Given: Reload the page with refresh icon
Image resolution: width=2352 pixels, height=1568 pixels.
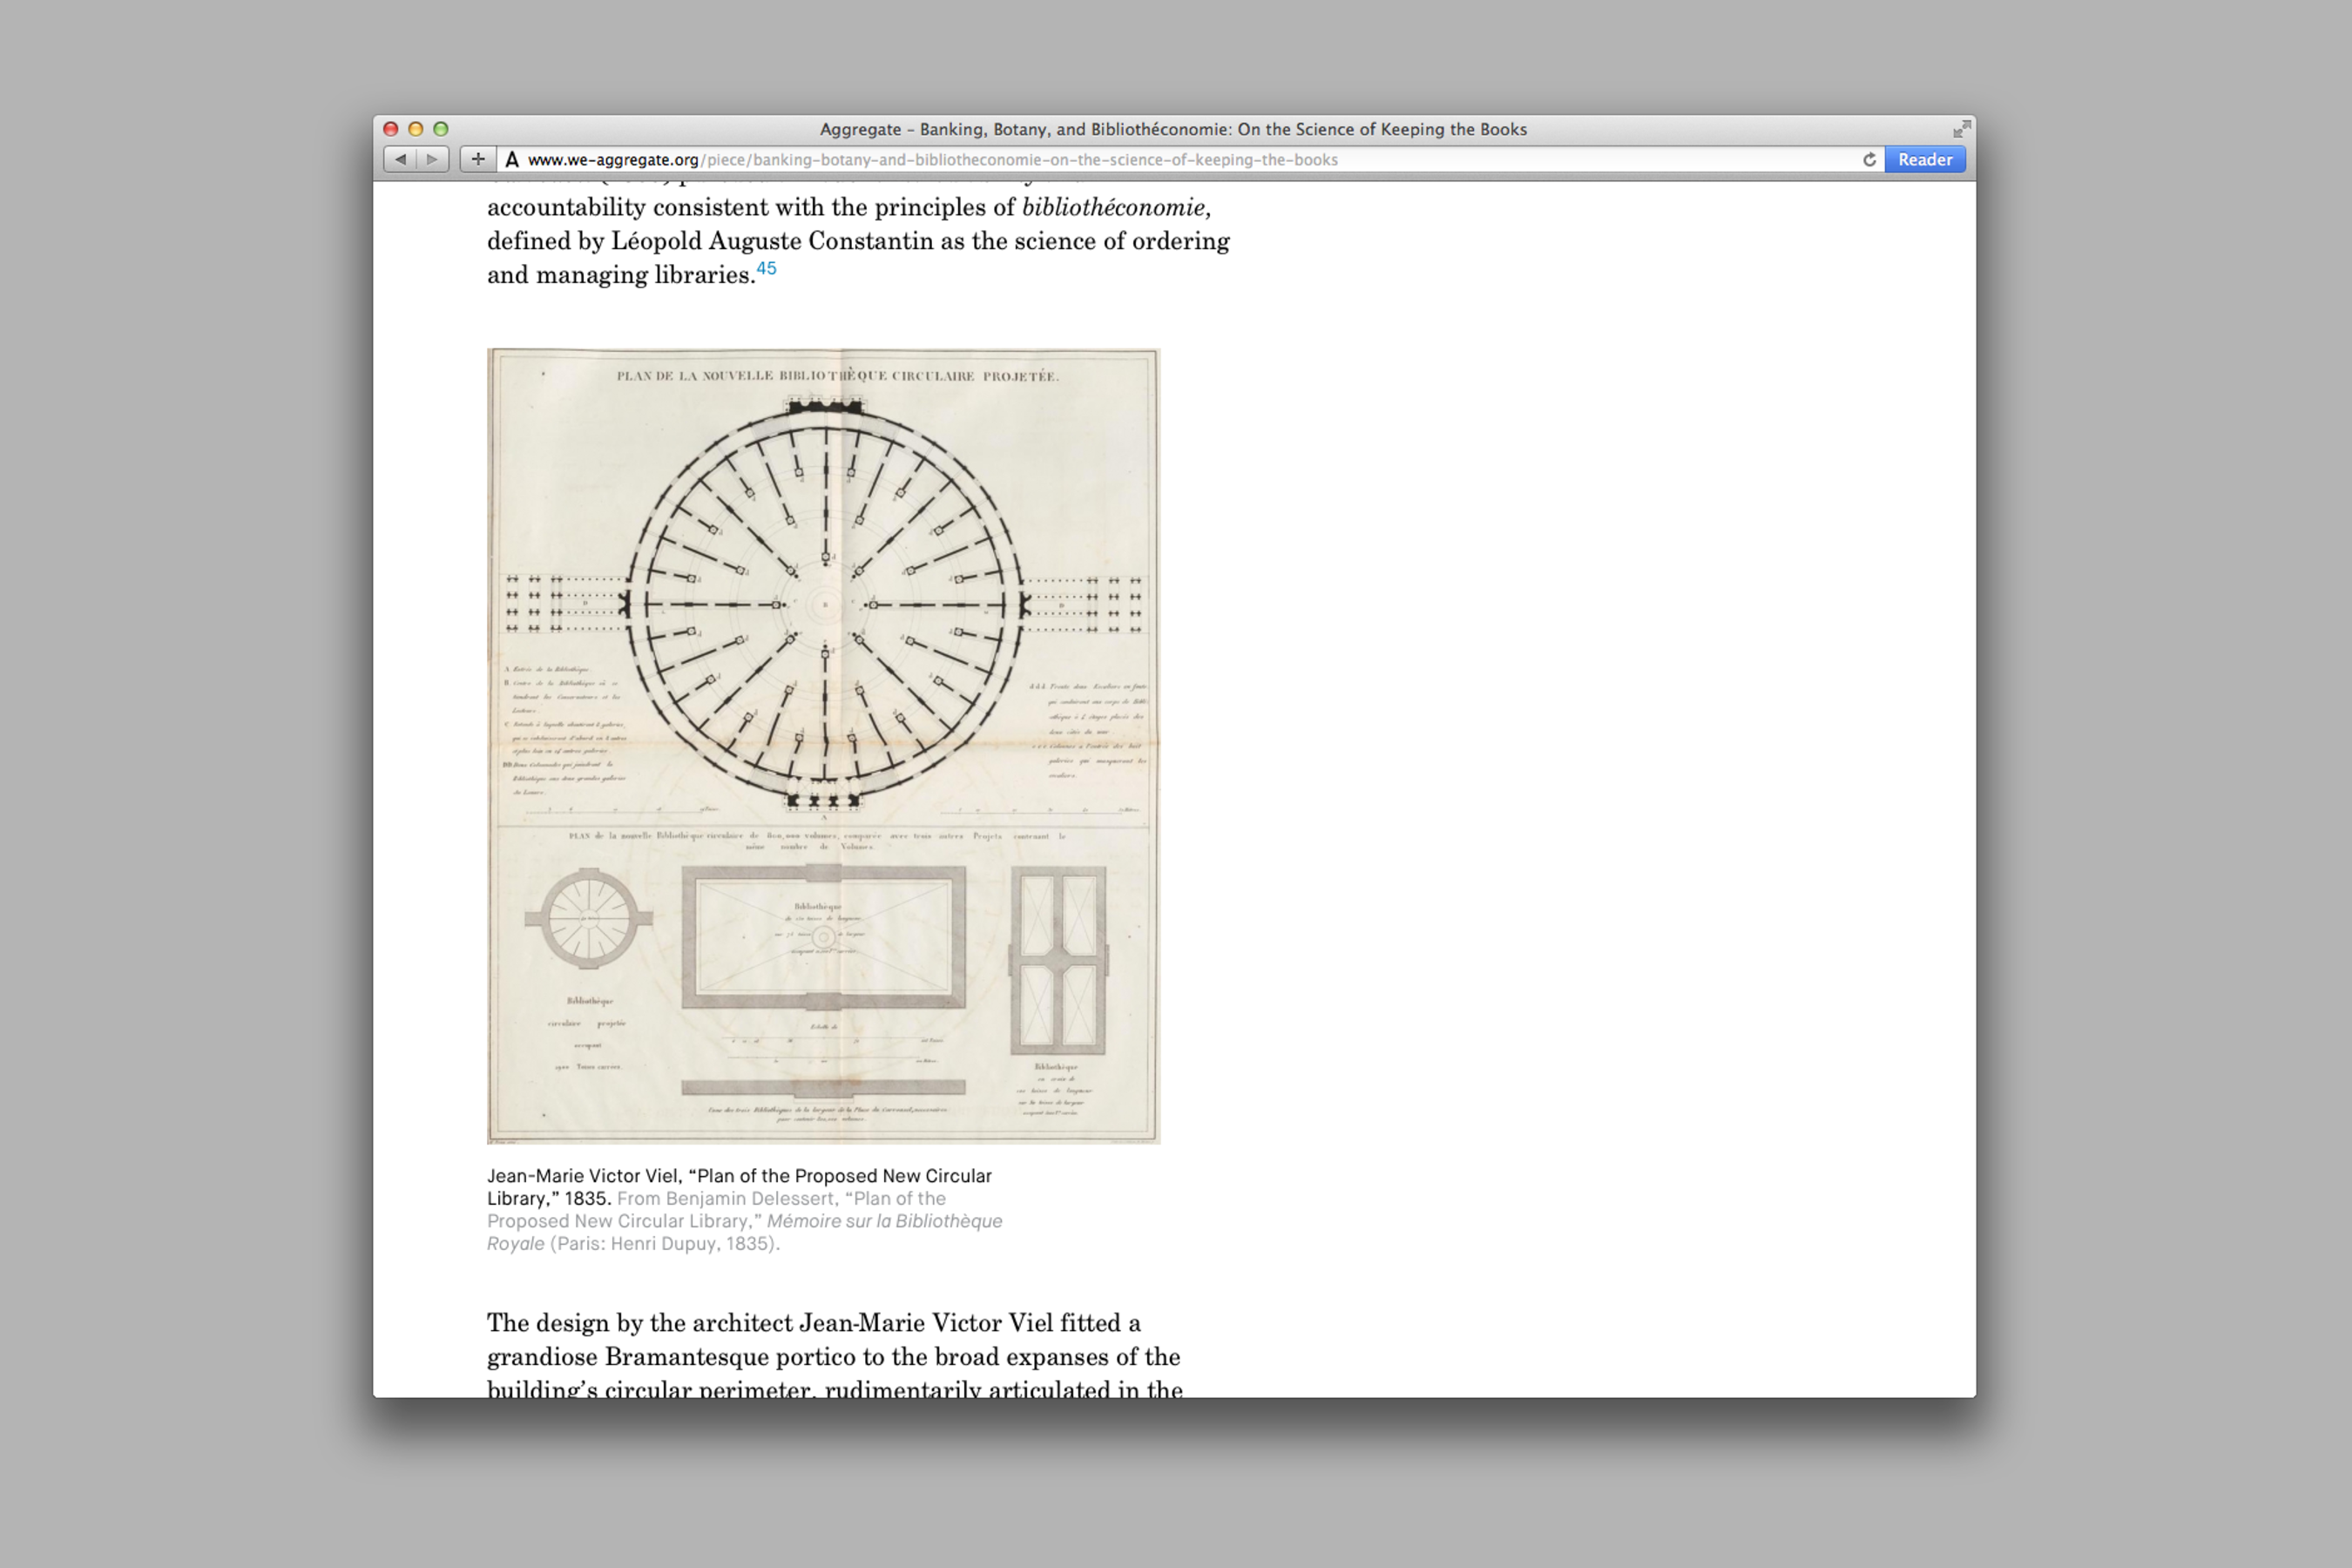Looking at the screenshot, I should click(1868, 160).
